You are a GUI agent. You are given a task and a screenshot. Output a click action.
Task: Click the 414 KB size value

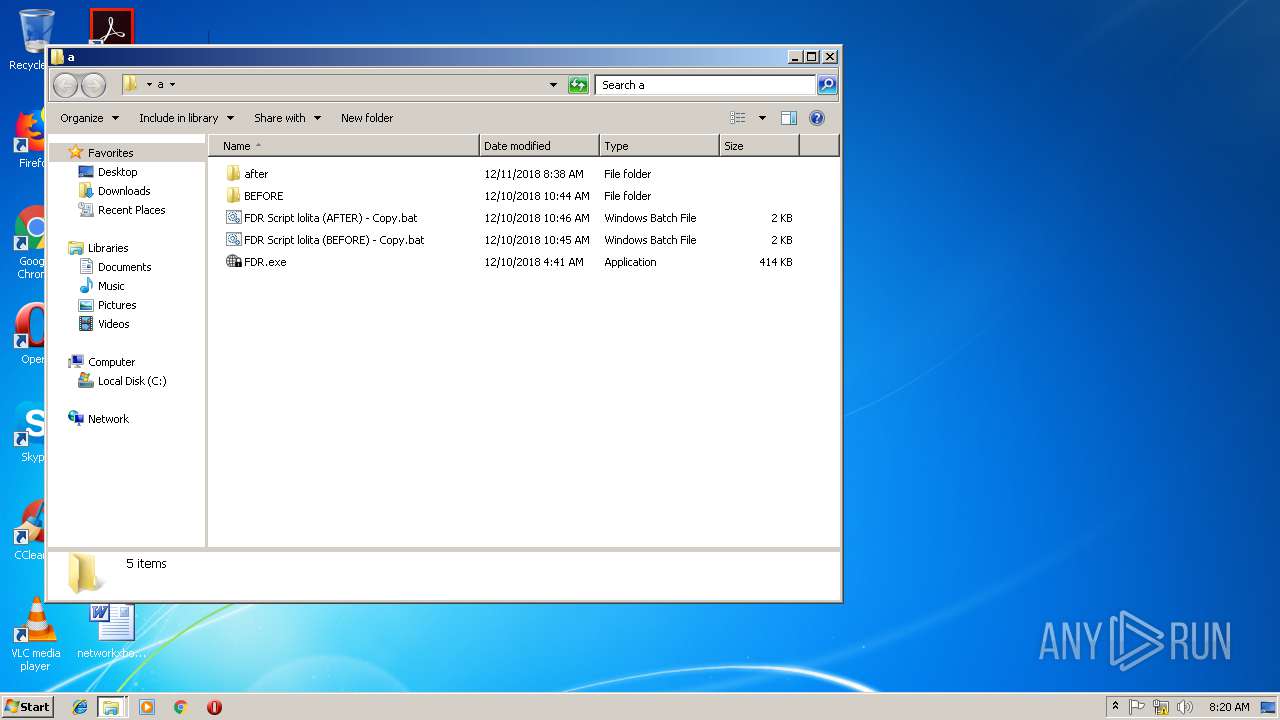pyautogui.click(x=775, y=262)
